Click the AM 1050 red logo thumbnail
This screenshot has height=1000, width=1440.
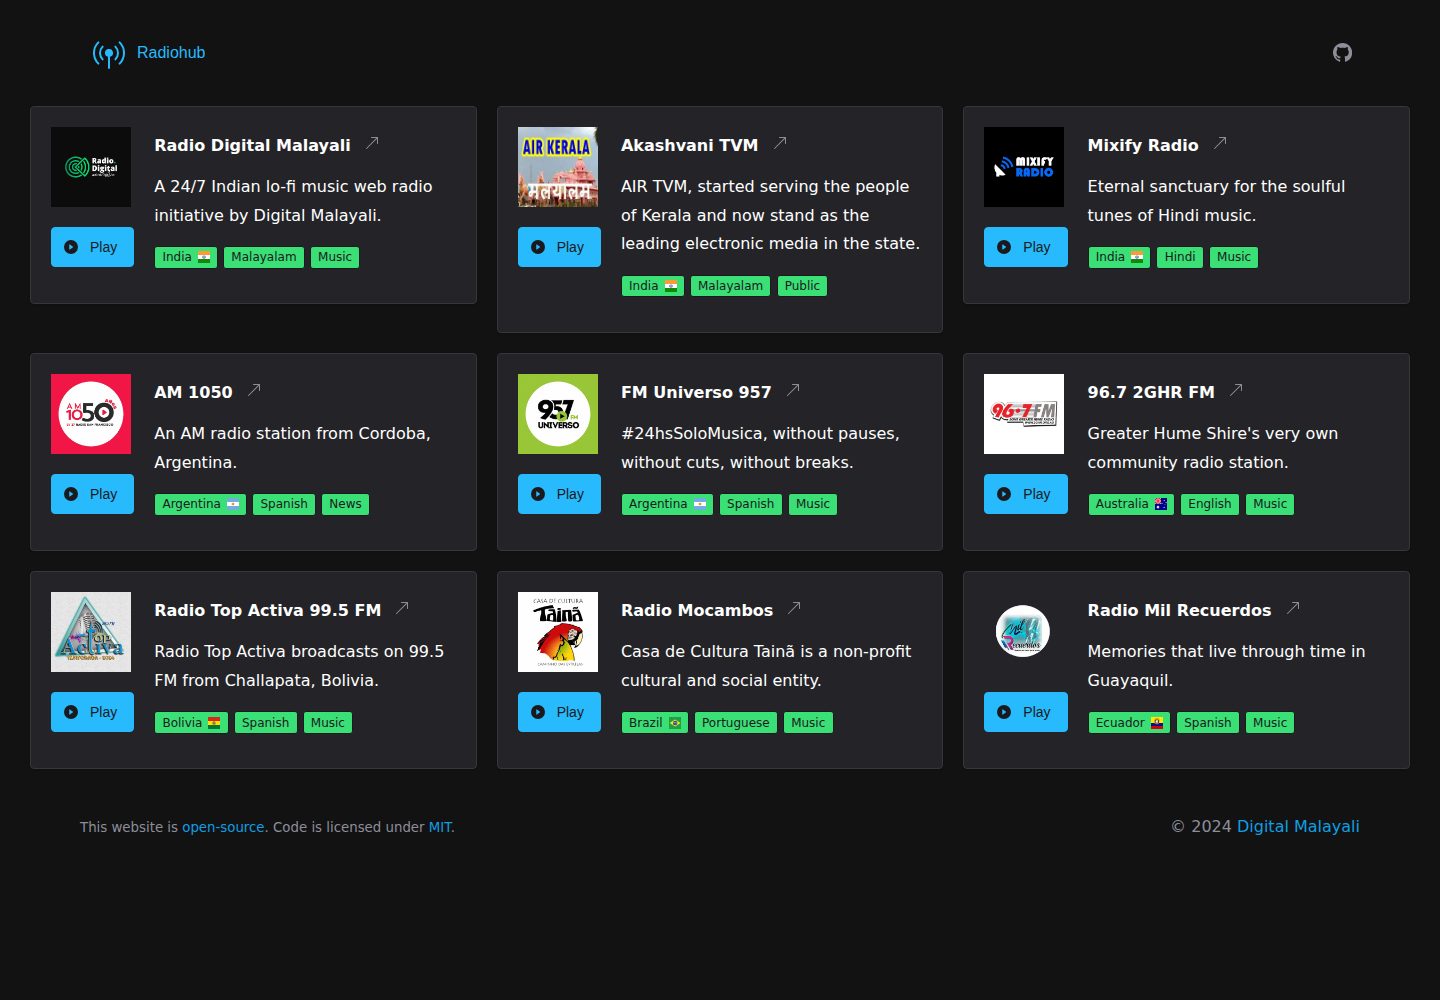point(91,414)
